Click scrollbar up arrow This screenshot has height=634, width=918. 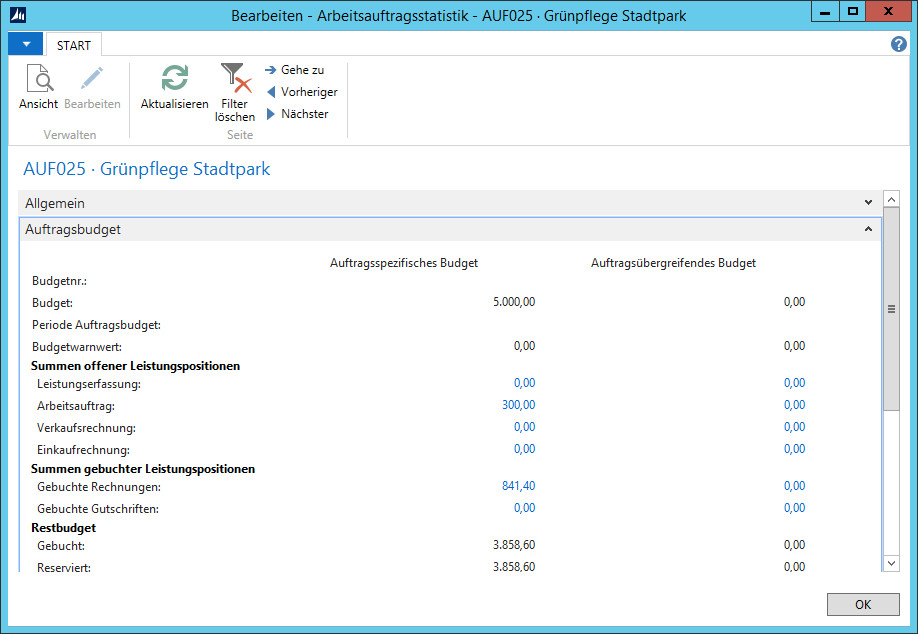coord(891,200)
